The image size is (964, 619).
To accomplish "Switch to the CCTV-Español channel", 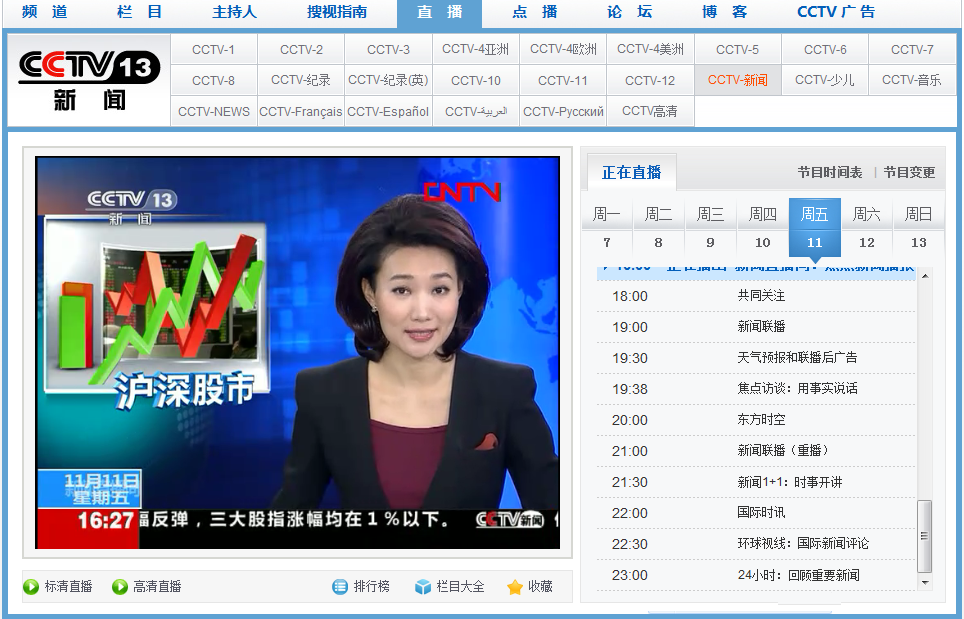I will [389, 111].
